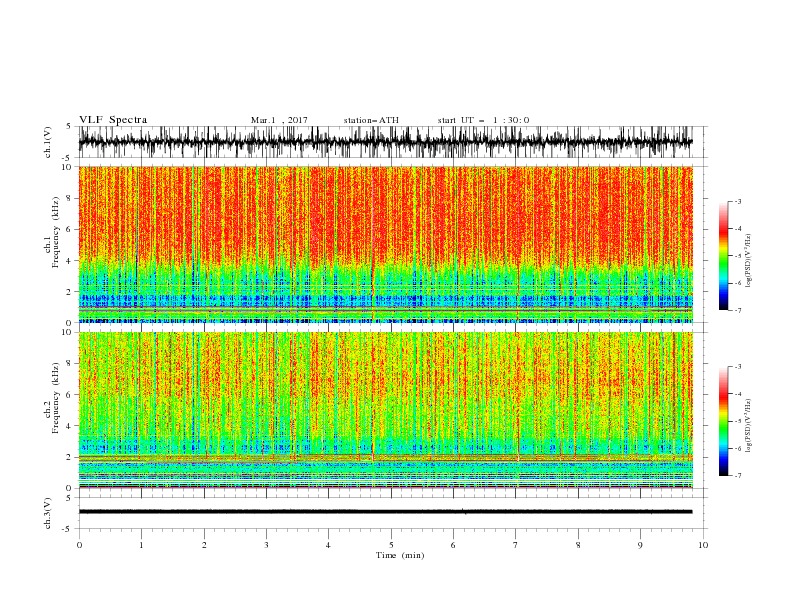
Task: Click the ch.1 colorbar 'log(PSD)(V²/Hz)' label
Action: [x=749, y=261]
